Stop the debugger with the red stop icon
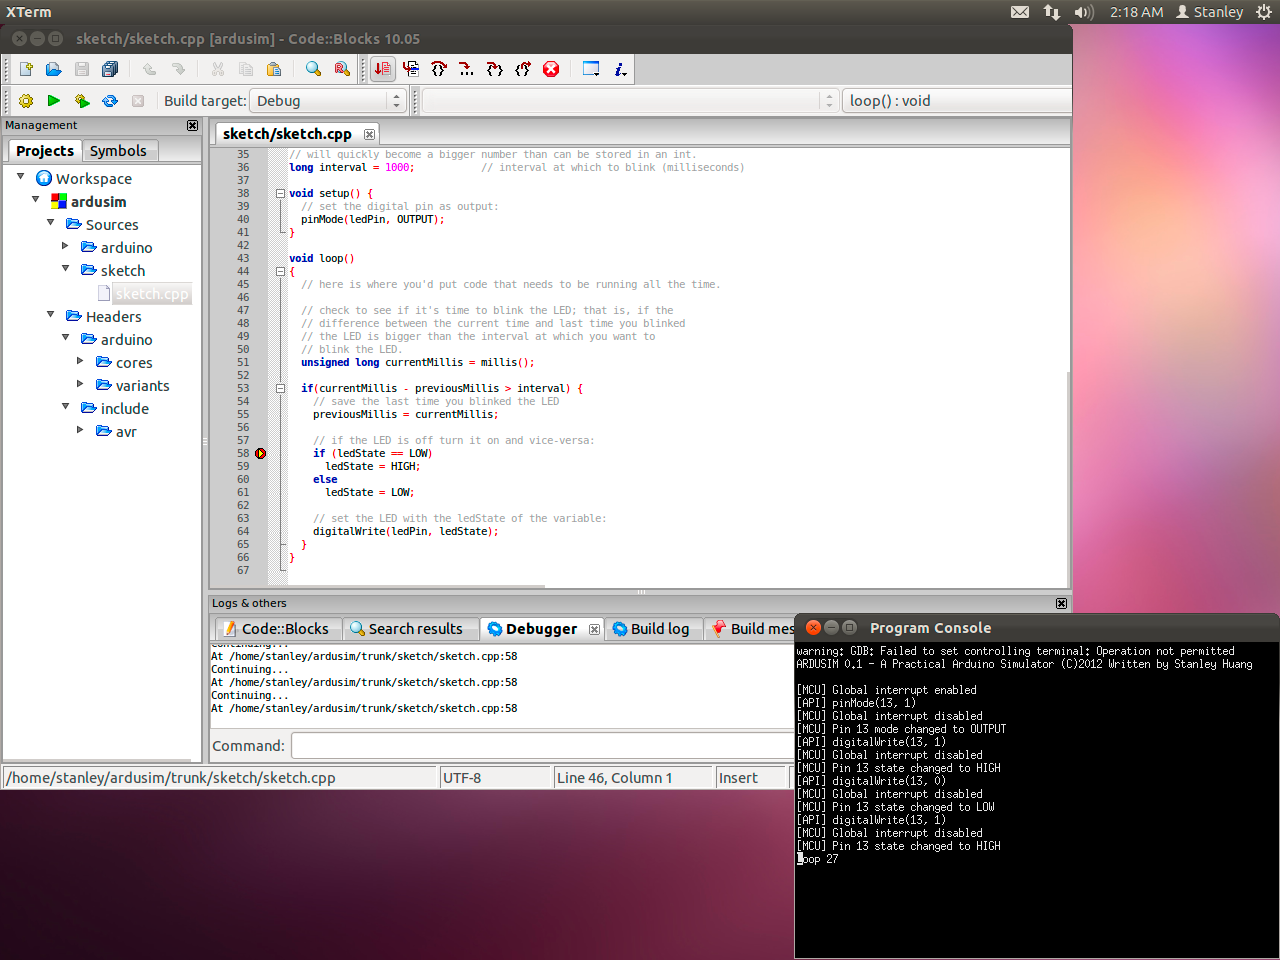Viewport: 1280px width, 960px height. click(x=551, y=69)
